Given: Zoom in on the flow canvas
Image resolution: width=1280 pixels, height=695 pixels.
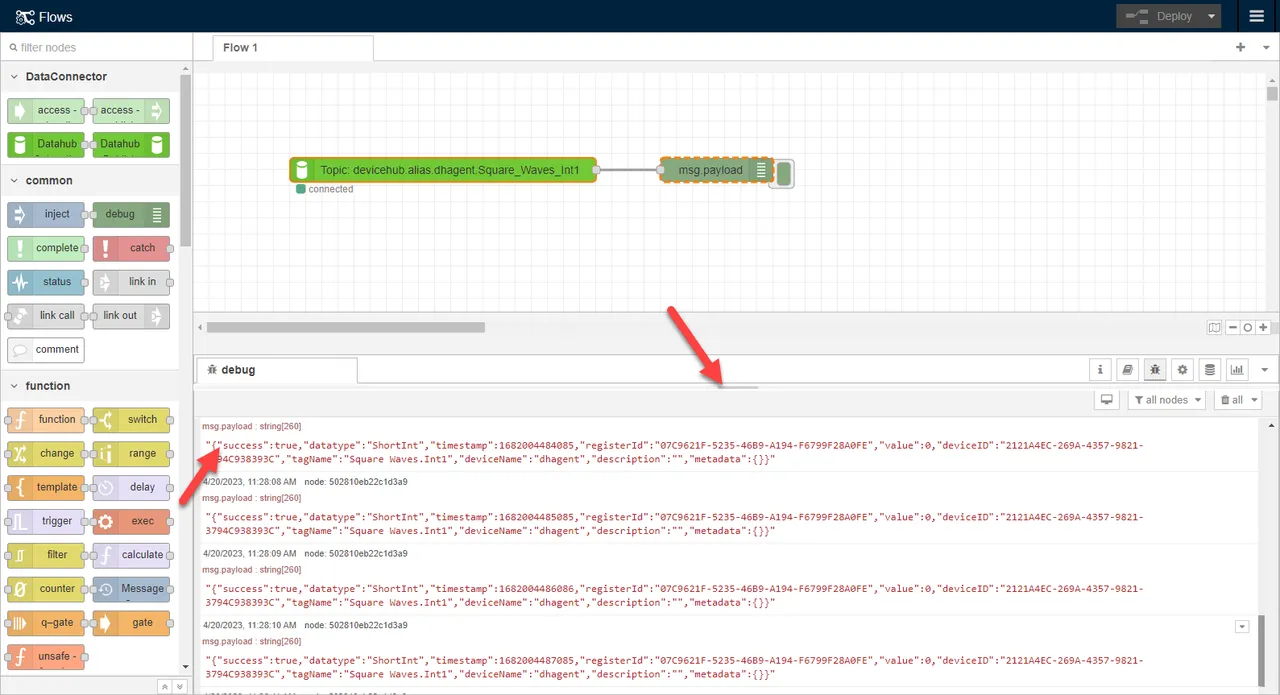Looking at the screenshot, I should coord(1262,327).
